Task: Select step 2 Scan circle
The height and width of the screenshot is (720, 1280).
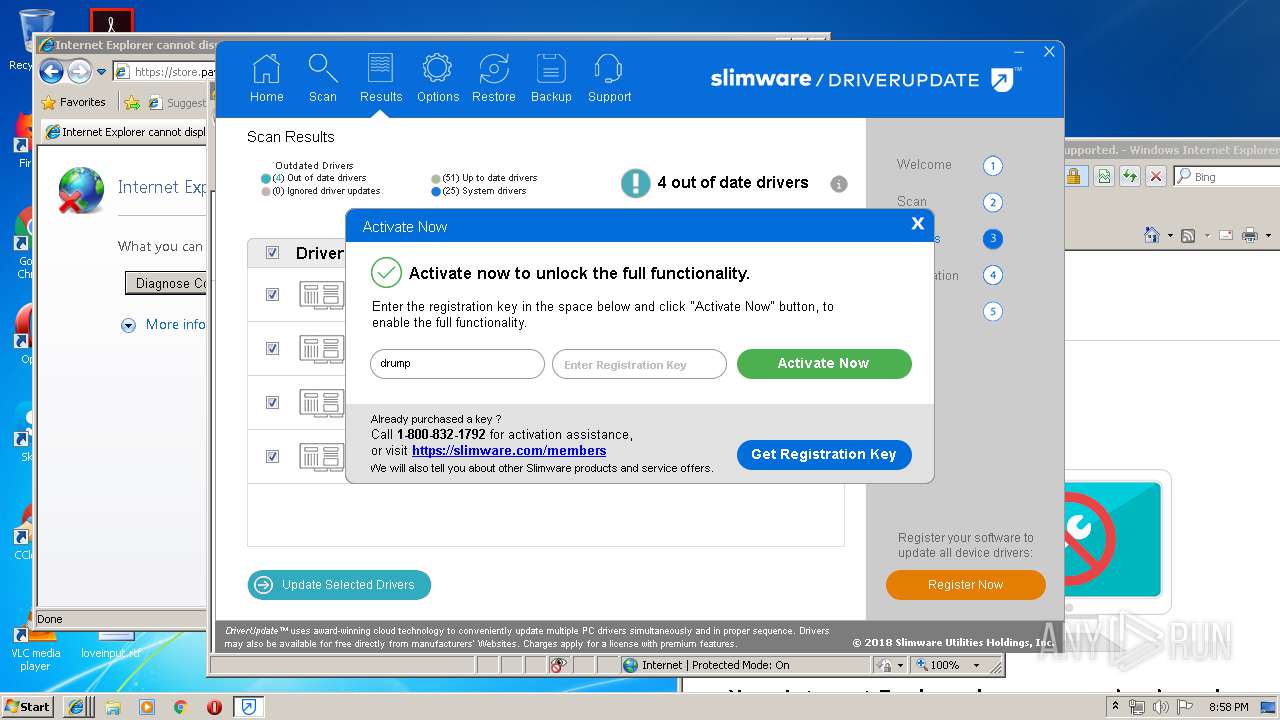Action: 992,203
